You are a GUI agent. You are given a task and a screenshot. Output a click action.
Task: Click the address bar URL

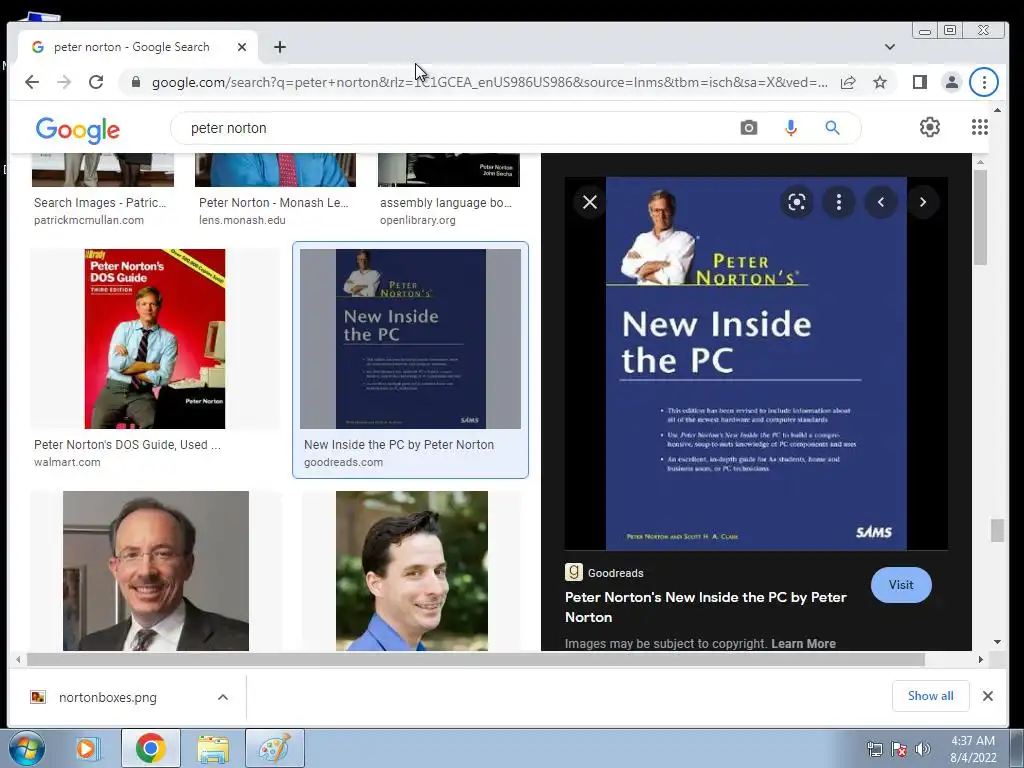click(x=490, y=82)
